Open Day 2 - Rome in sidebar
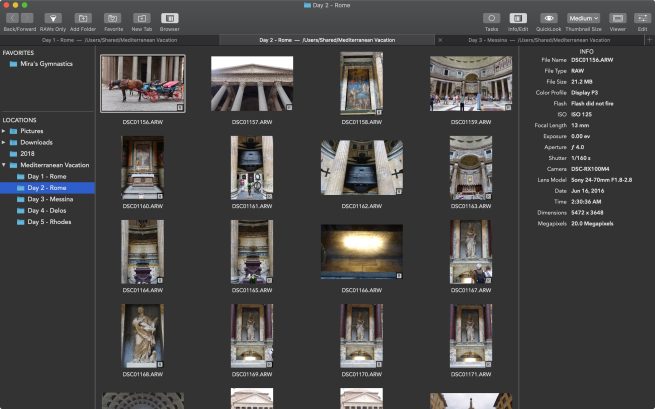The height and width of the screenshot is (409, 655). point(47,188)
